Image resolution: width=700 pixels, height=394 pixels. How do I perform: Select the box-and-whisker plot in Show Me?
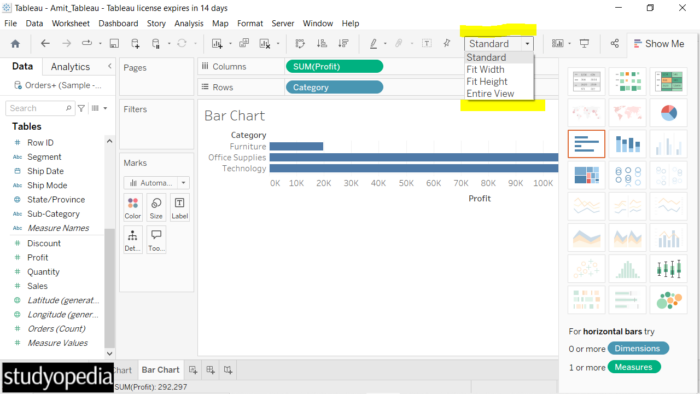(669, 269)
